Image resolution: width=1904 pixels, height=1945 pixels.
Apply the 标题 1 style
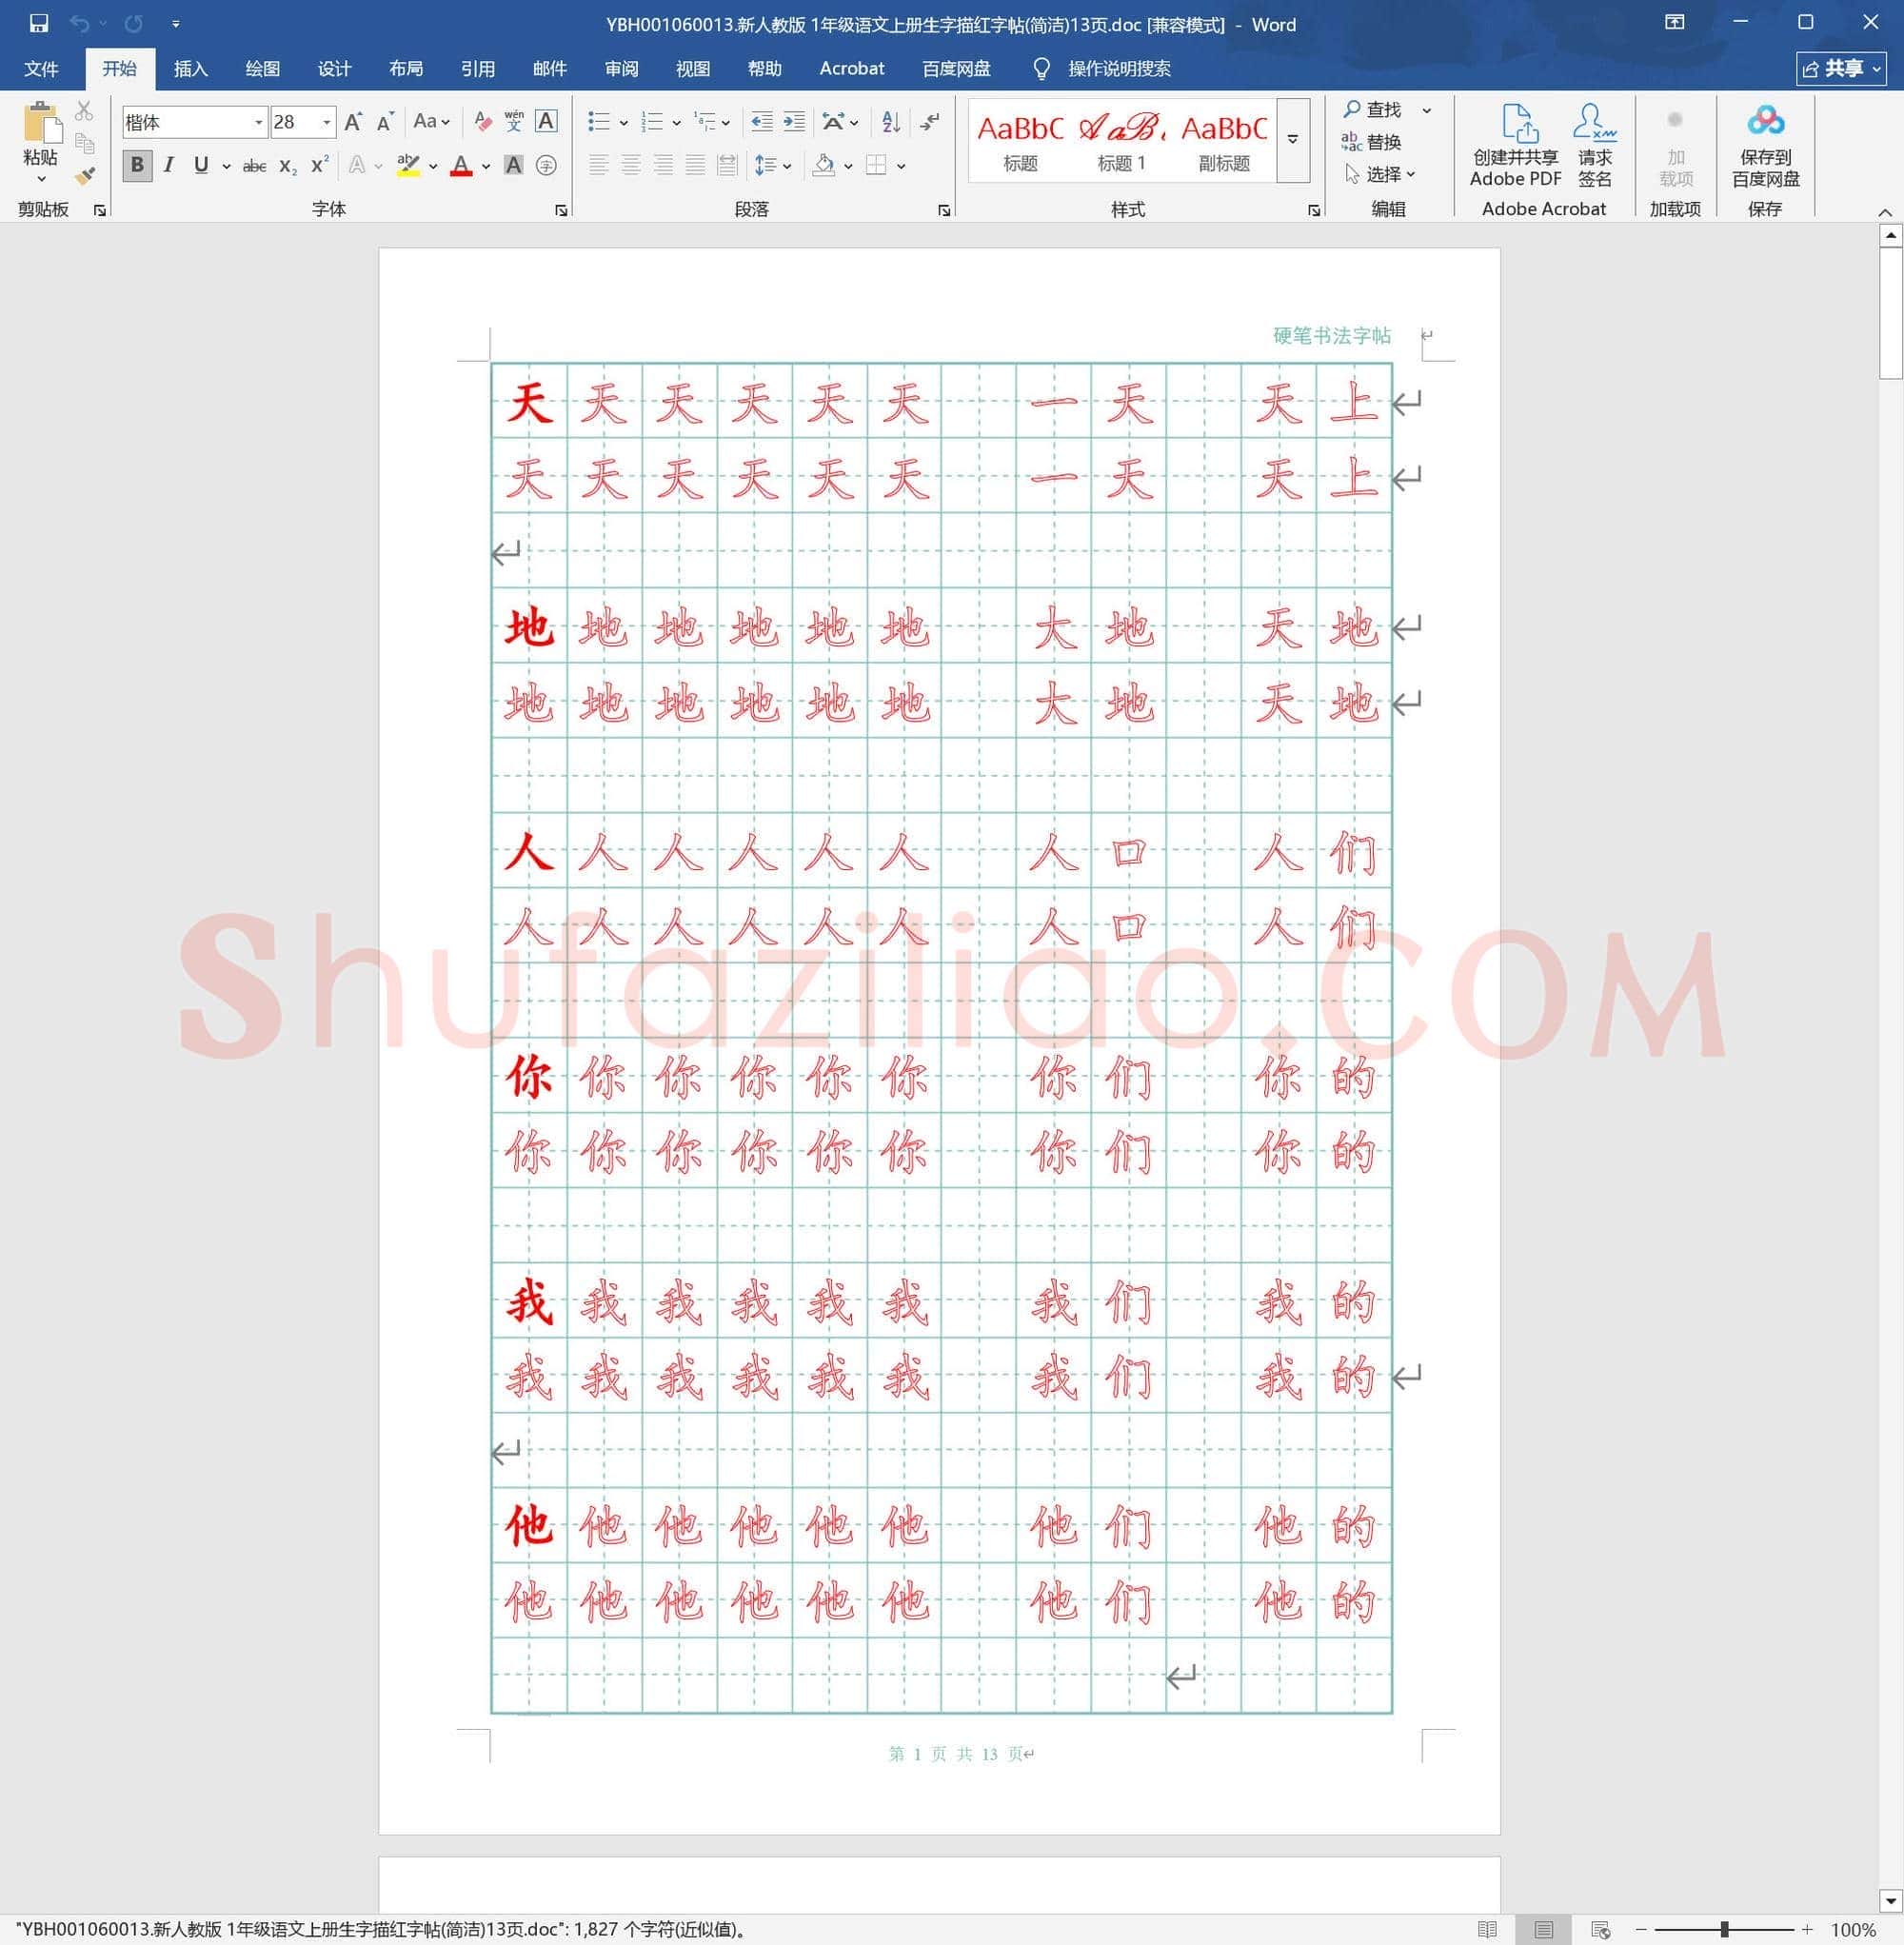click(1121, 141)
